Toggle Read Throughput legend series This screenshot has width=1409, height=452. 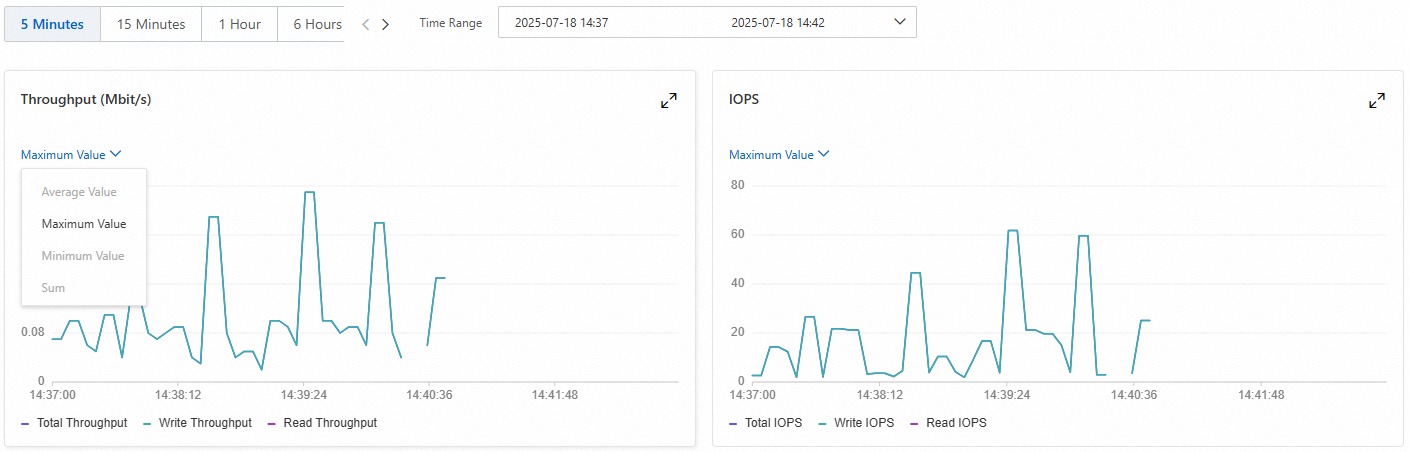(322, 423)
